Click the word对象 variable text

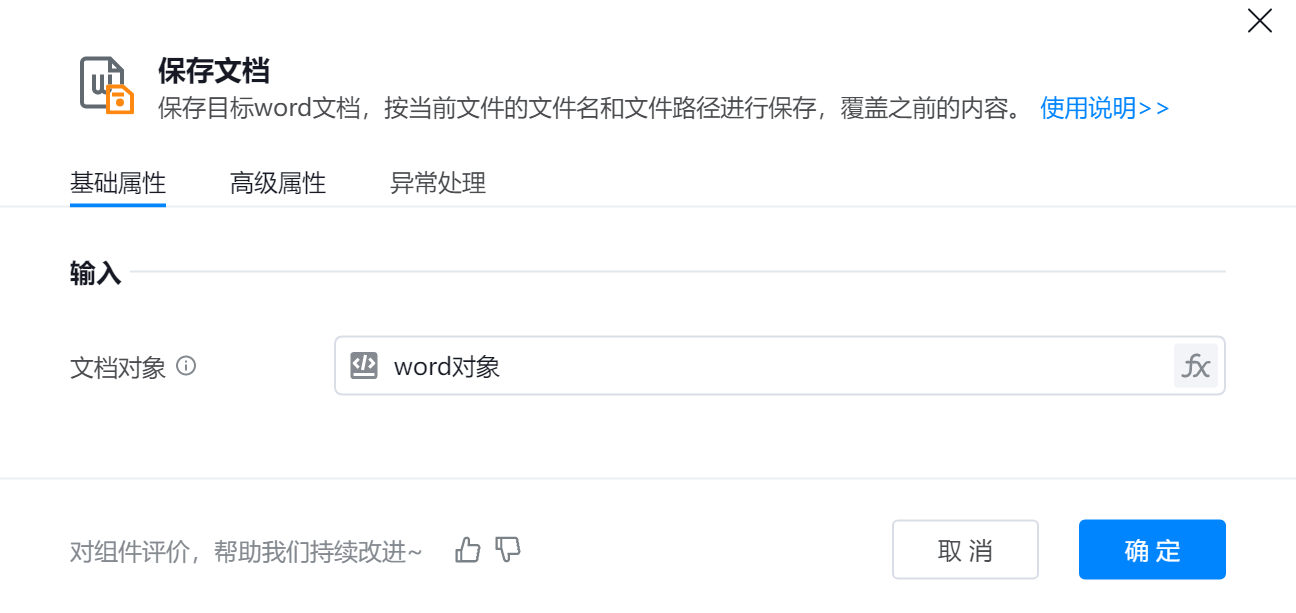click(x=447, y=367)
